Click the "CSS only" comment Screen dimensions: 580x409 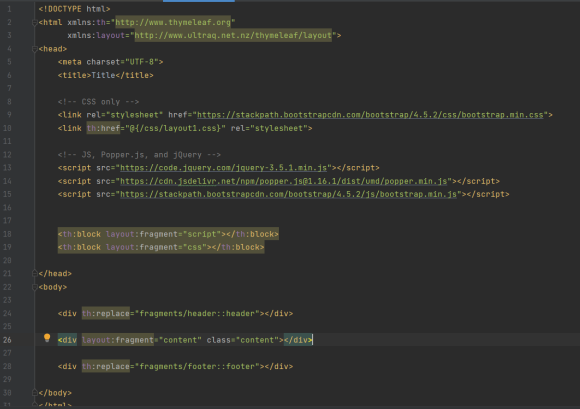tap(98, 102)
